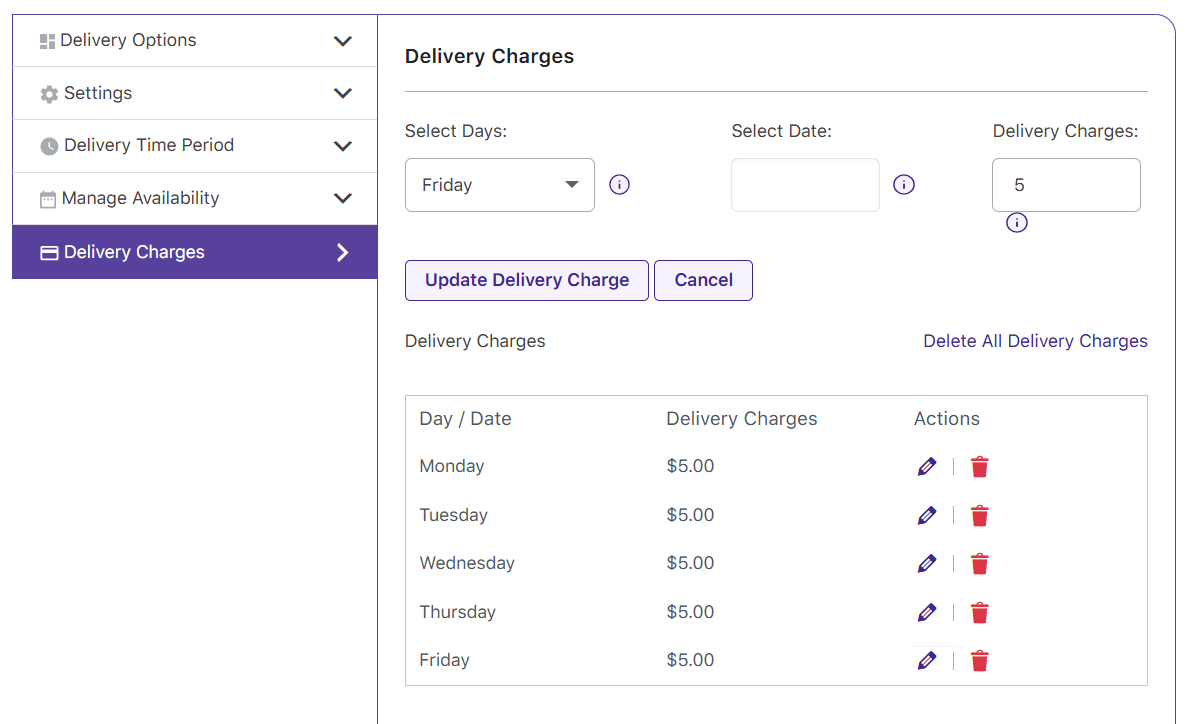Click the clock icon beside Delivery Time Period
The height and width of the screenshot is (724, 1188).
click(x=47, y=146)
